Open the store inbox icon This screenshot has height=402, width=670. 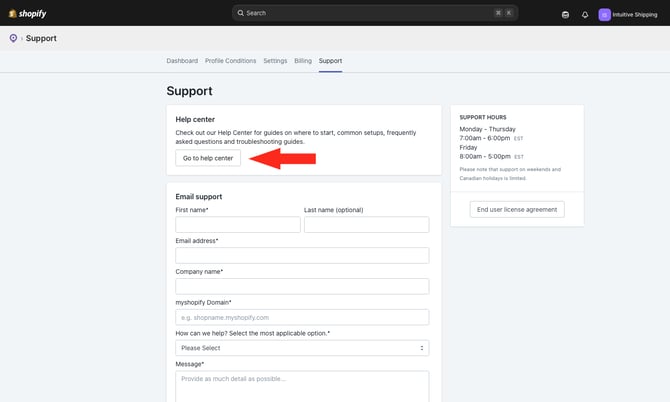coord(565,15)
